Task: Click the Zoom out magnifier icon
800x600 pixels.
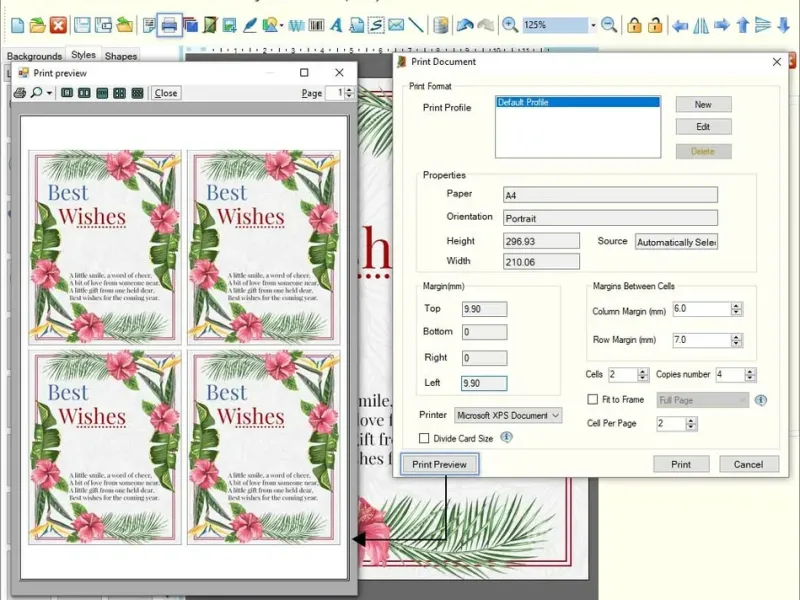Action: [608, 25]
